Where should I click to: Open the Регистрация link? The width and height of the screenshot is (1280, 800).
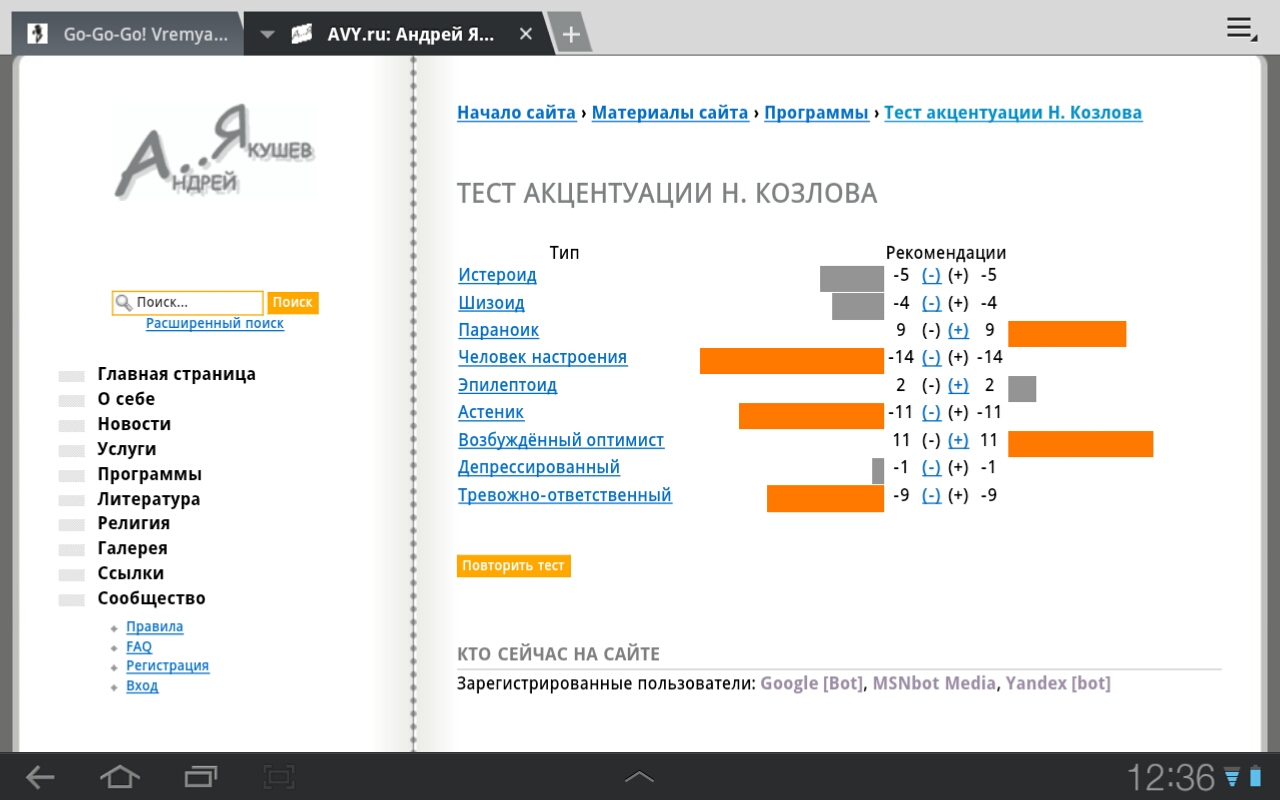[167, 666]
